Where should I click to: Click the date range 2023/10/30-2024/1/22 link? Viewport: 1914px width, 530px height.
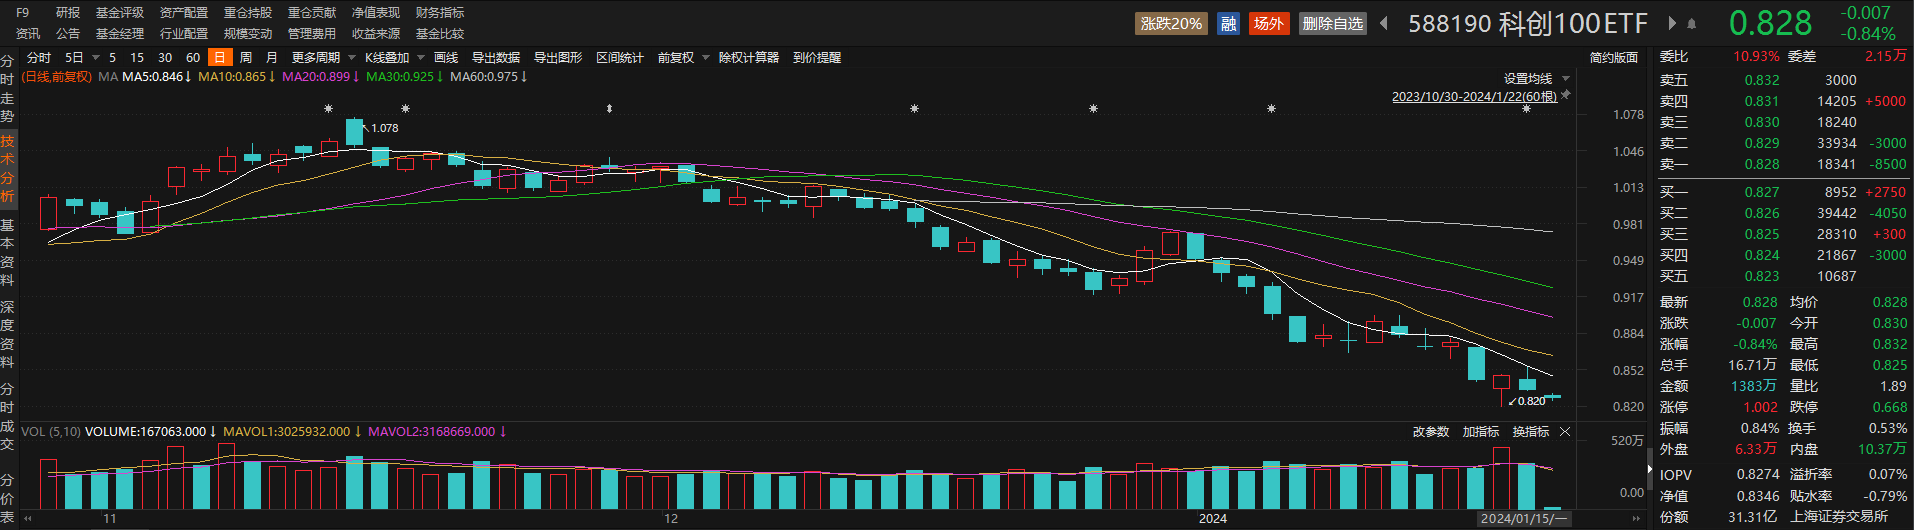1474,97
